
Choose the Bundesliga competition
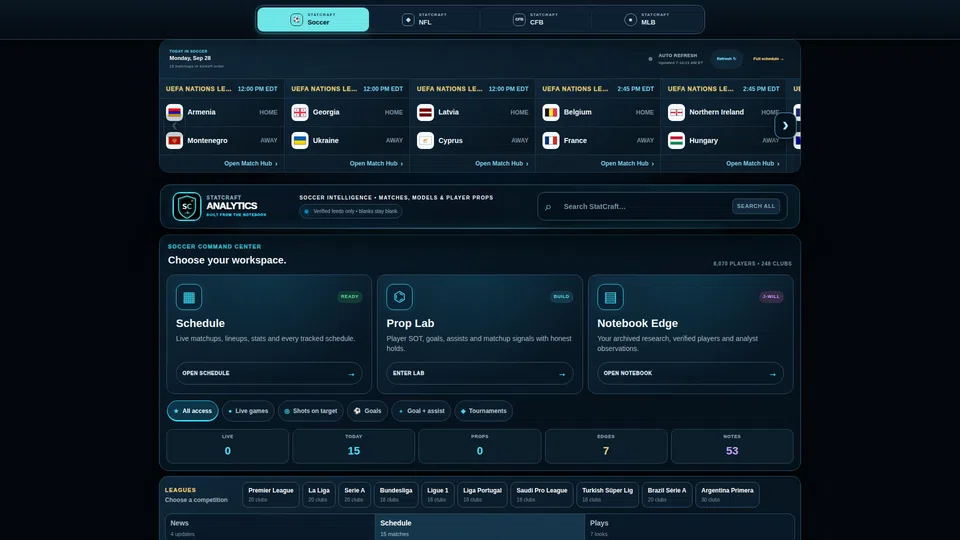pos(396,495)
